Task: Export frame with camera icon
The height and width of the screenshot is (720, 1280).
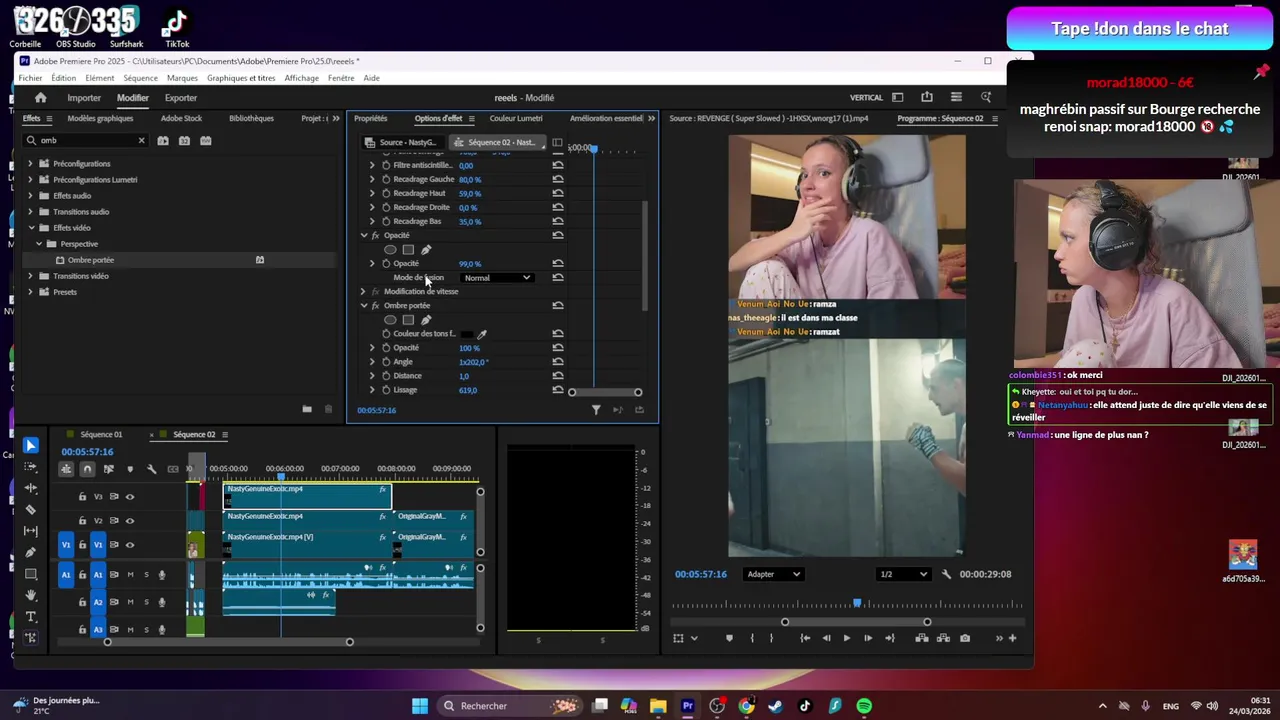Action: [x=965, y=638]
